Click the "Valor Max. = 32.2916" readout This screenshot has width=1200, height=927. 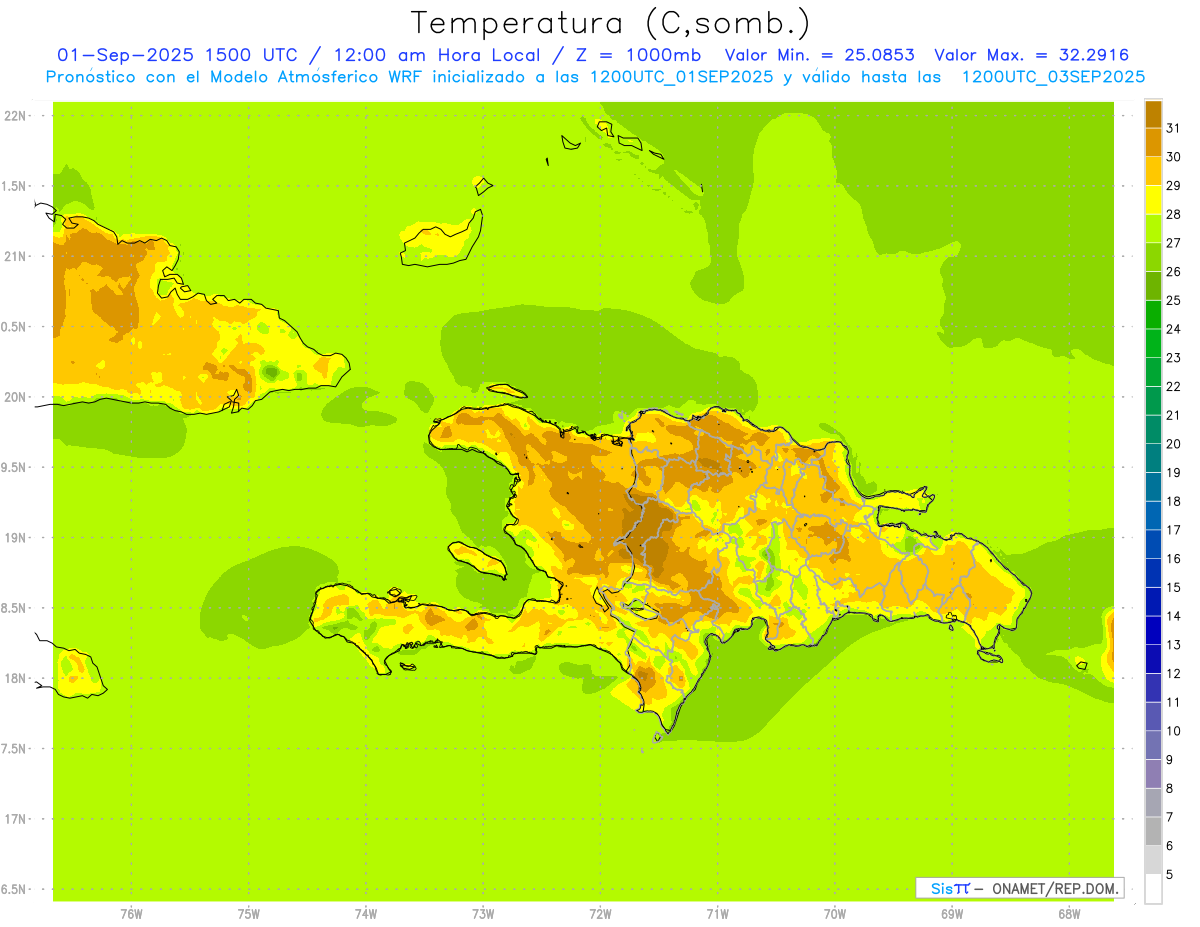[x=1032, y=56]
